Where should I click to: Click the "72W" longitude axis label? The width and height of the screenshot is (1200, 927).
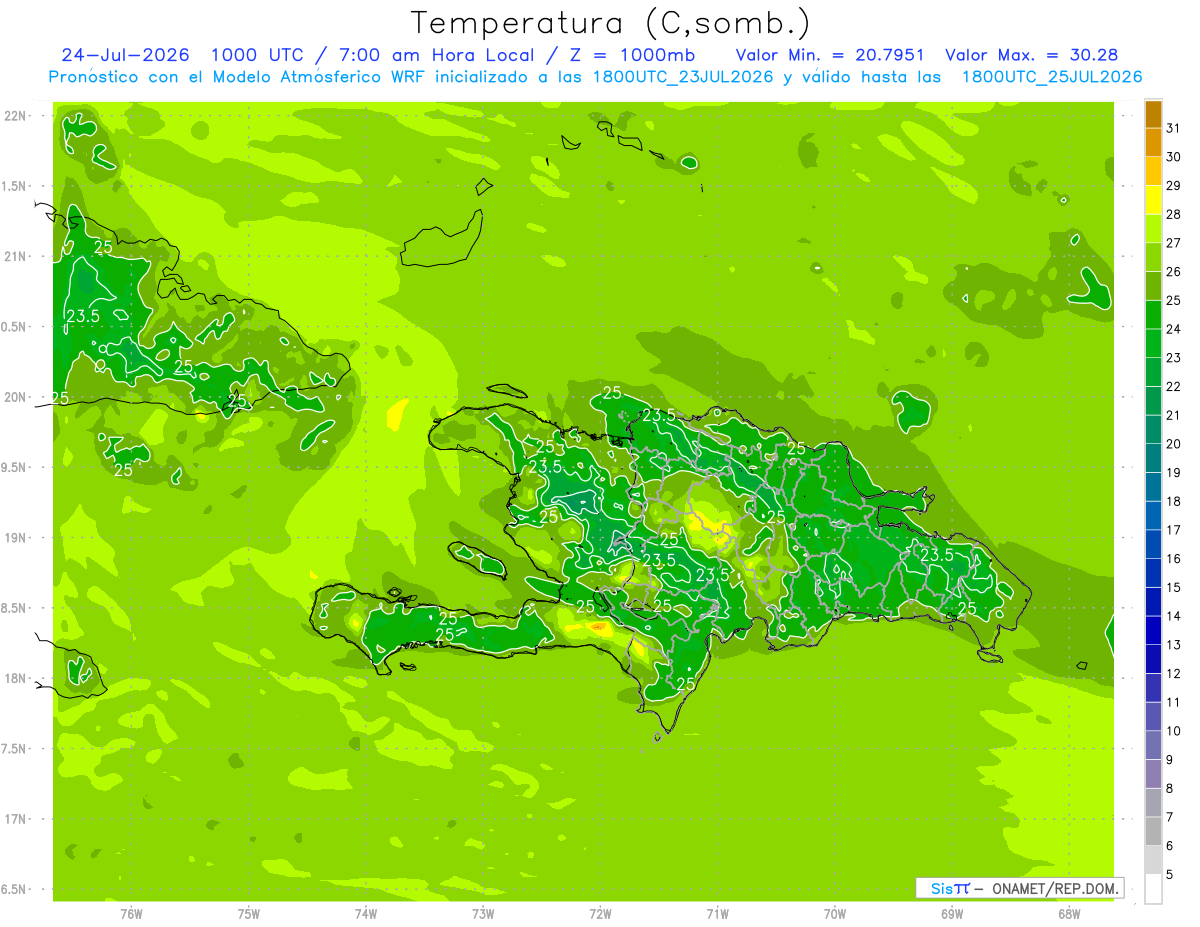point(600,914)
